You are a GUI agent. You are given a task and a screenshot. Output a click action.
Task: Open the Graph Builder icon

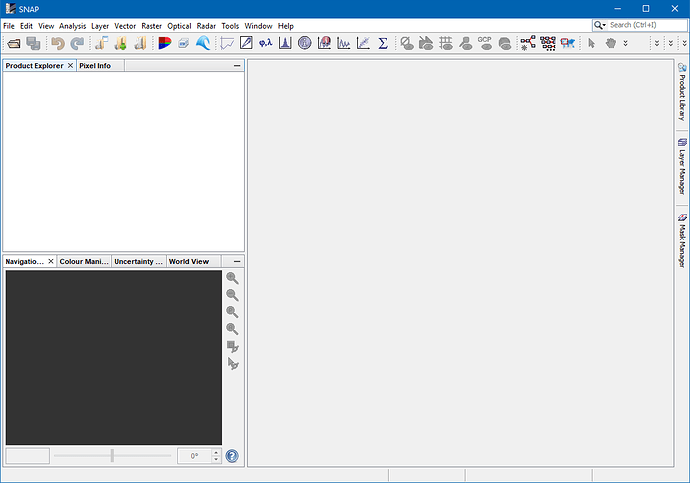coord(528,43)
